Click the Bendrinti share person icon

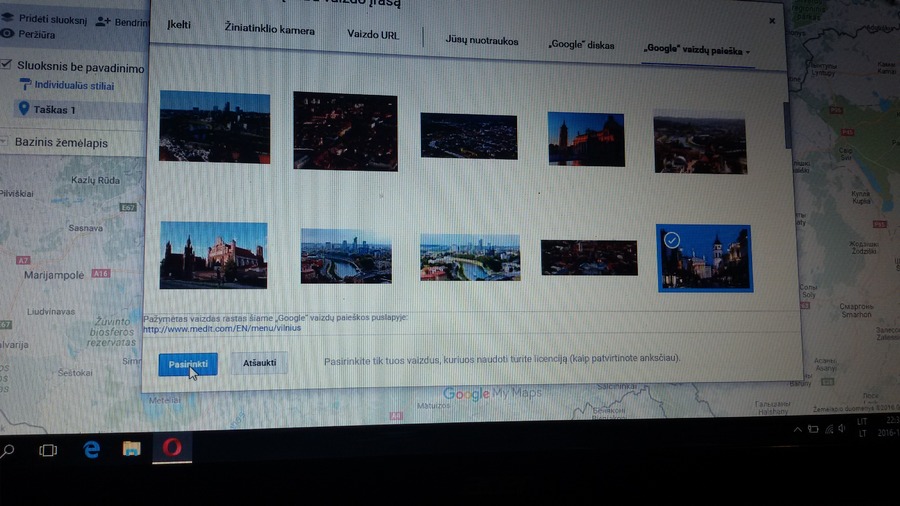pos(103,22)
